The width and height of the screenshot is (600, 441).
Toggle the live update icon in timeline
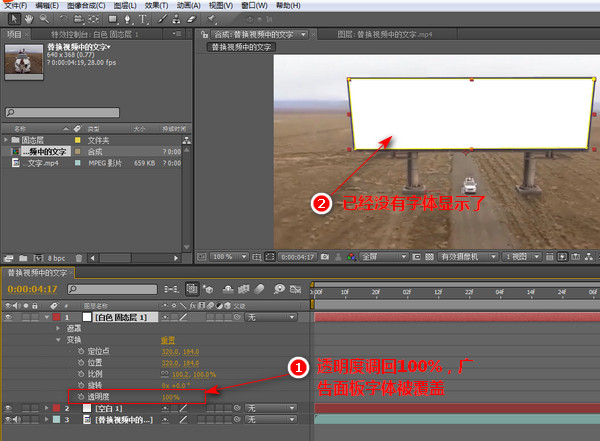[x=192, y=289]
